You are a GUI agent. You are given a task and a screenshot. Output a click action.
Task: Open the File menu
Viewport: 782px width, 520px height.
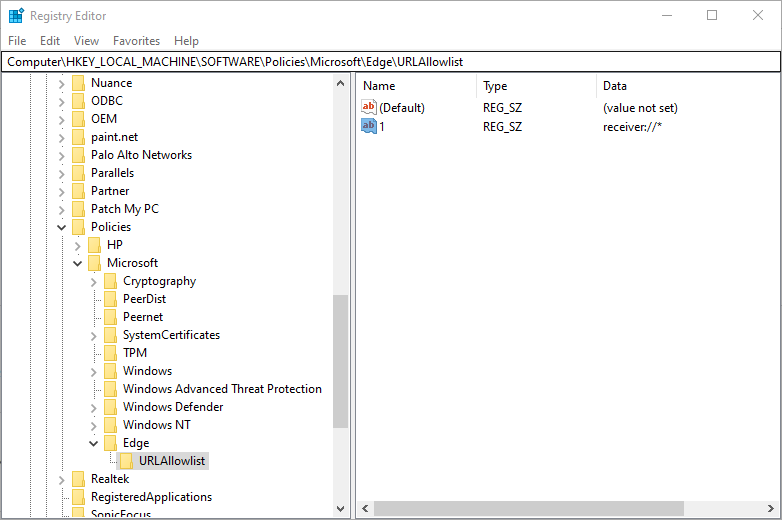coord(17,41)
